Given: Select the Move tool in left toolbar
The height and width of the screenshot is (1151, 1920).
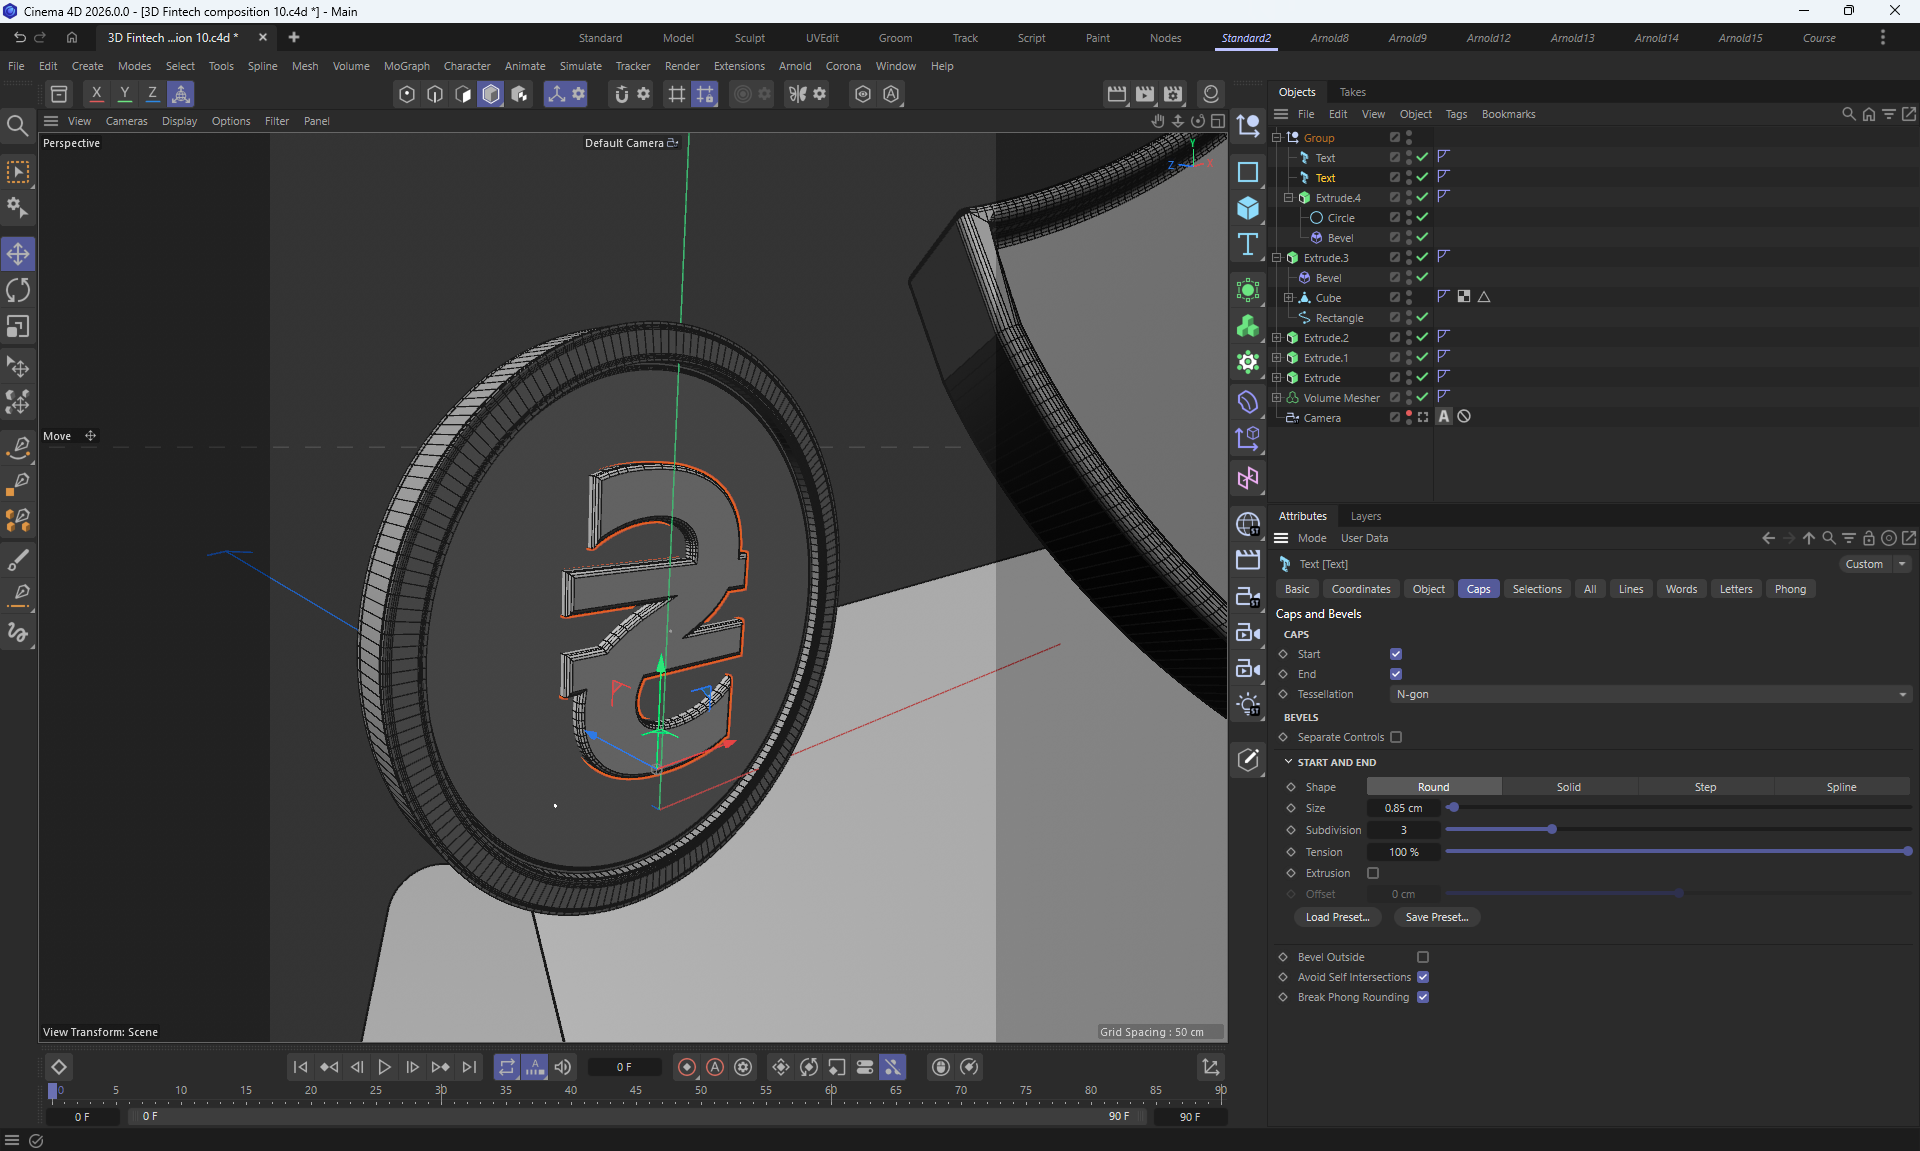Looking at the screenshot, I should [18, 254].
